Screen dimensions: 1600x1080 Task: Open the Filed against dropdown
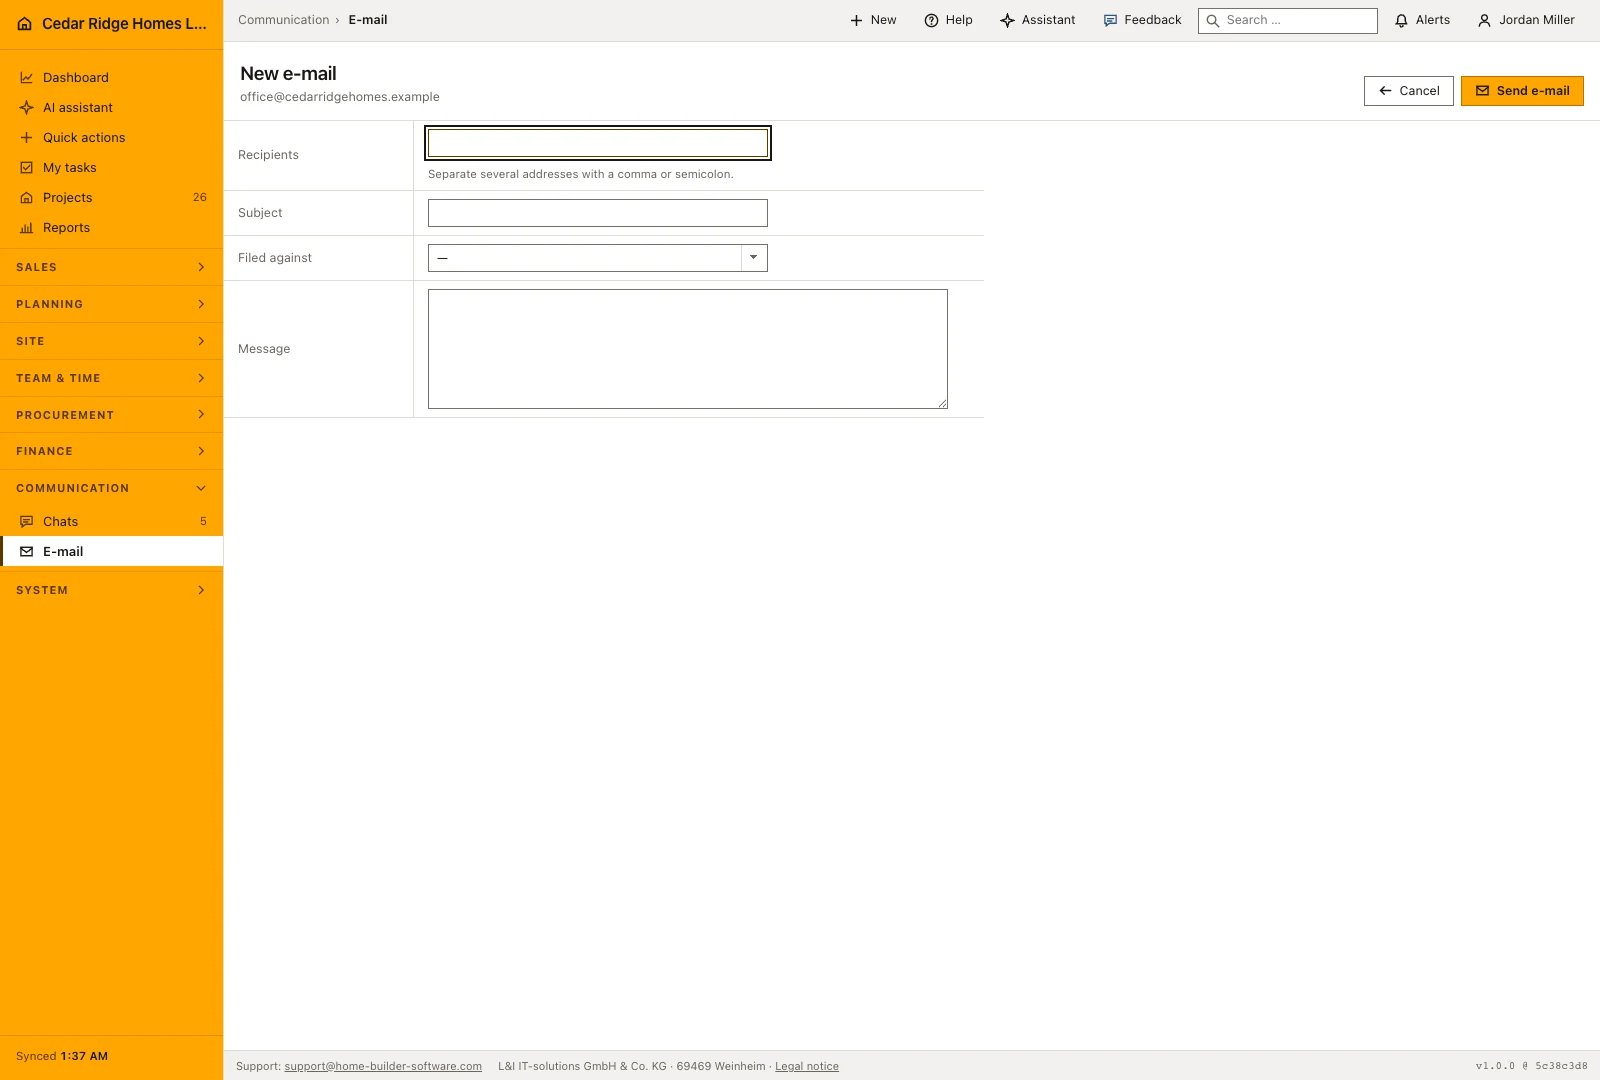point(598,258)
